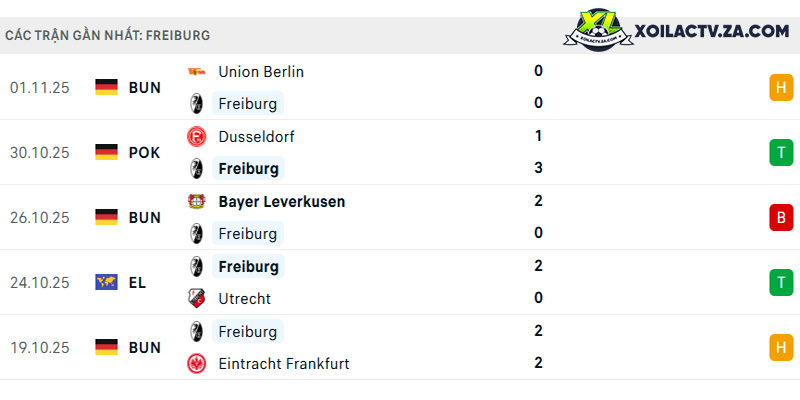Click the Europa League flag icon
Viewport: 800px width, 400px height.
pos(106,282)
